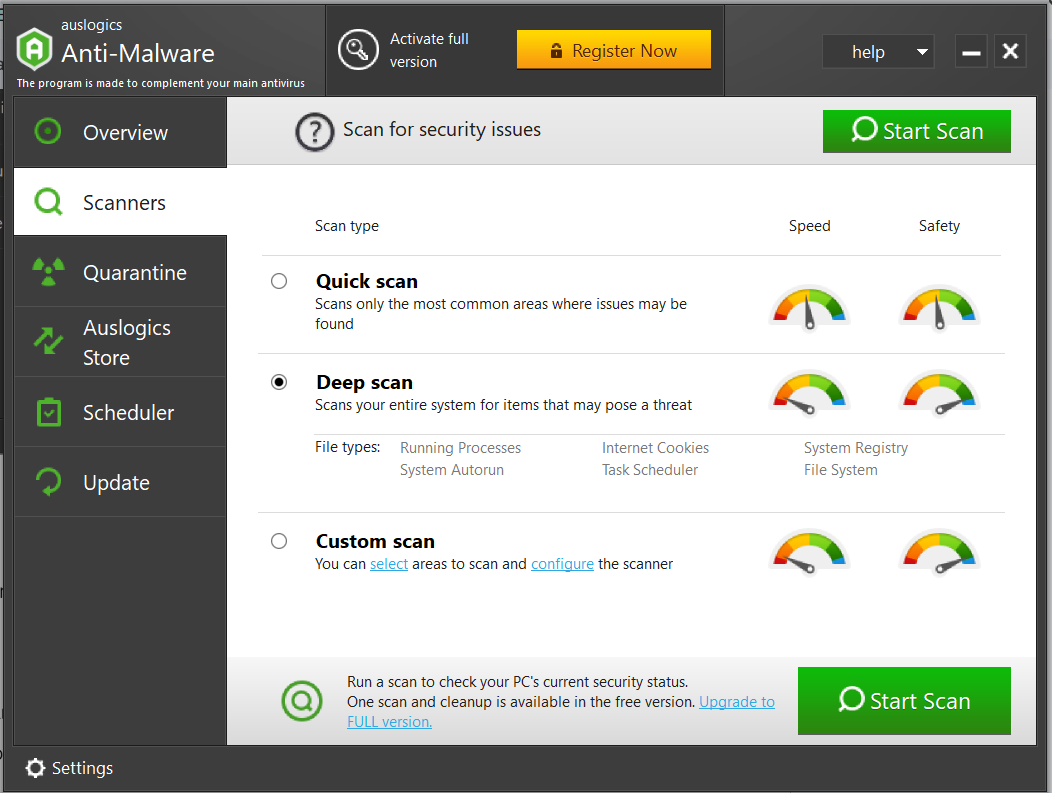Open Scheduler via its calendar icon
Viewport: 1052px width, 793px height.
(x=47, y=411)
